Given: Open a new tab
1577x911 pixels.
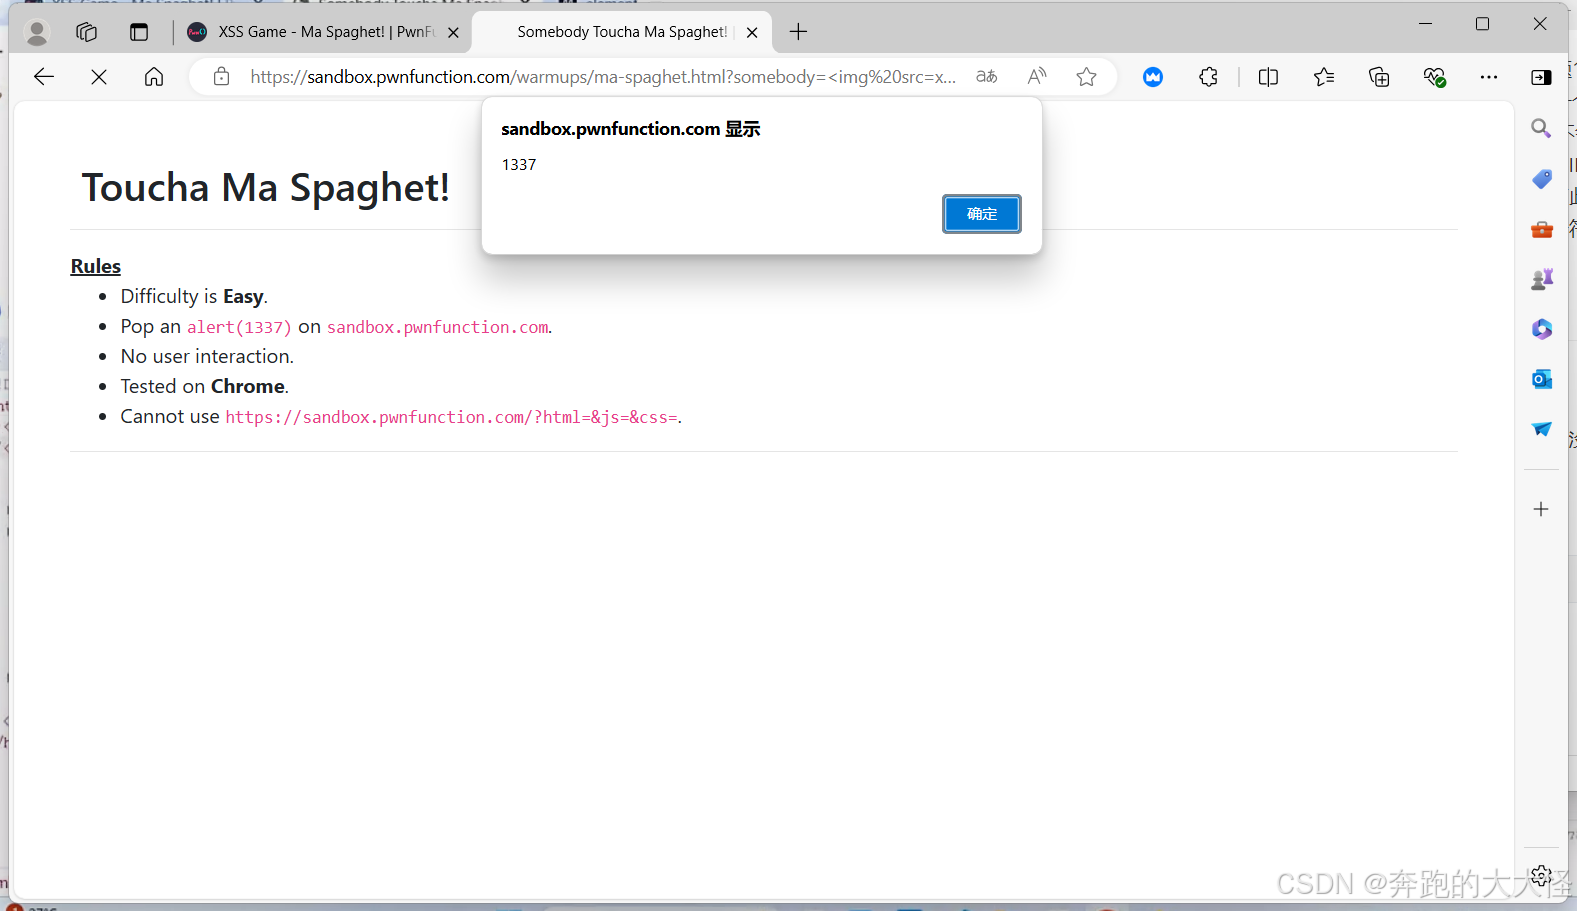Looking at the screenshot, I should coord(798,32).
